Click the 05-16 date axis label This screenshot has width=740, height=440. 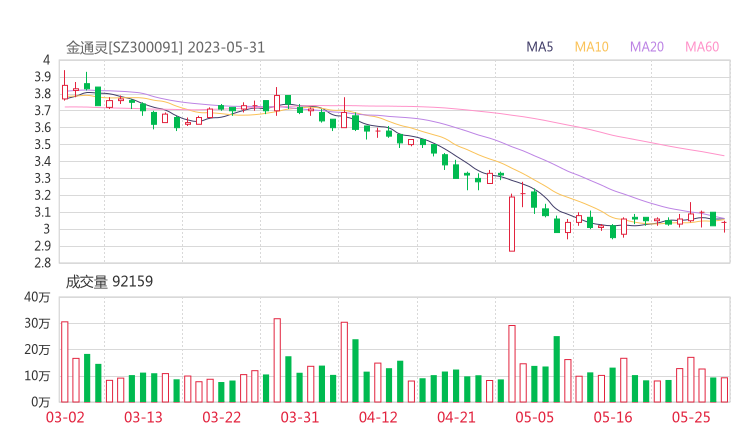pos(613,417)
